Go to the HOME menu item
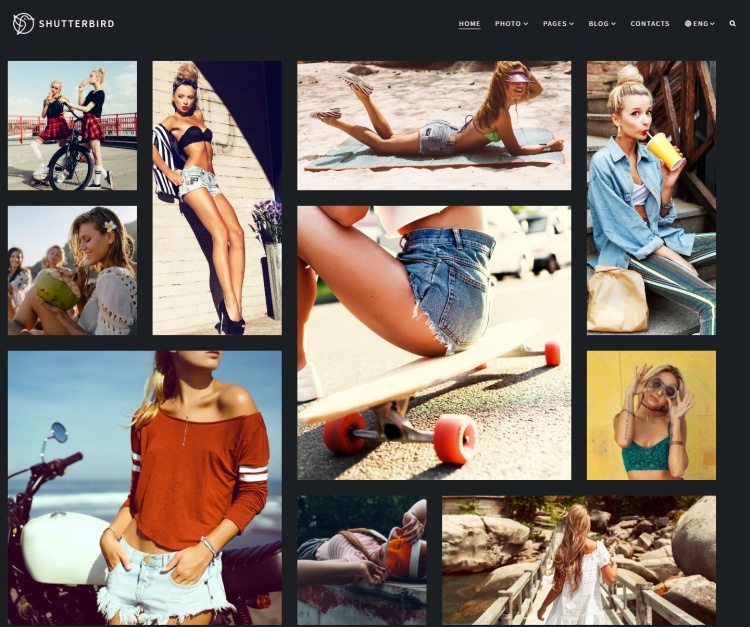Image resolution: width=750 pixels, height=627 pixels. (x=469, y=23)
